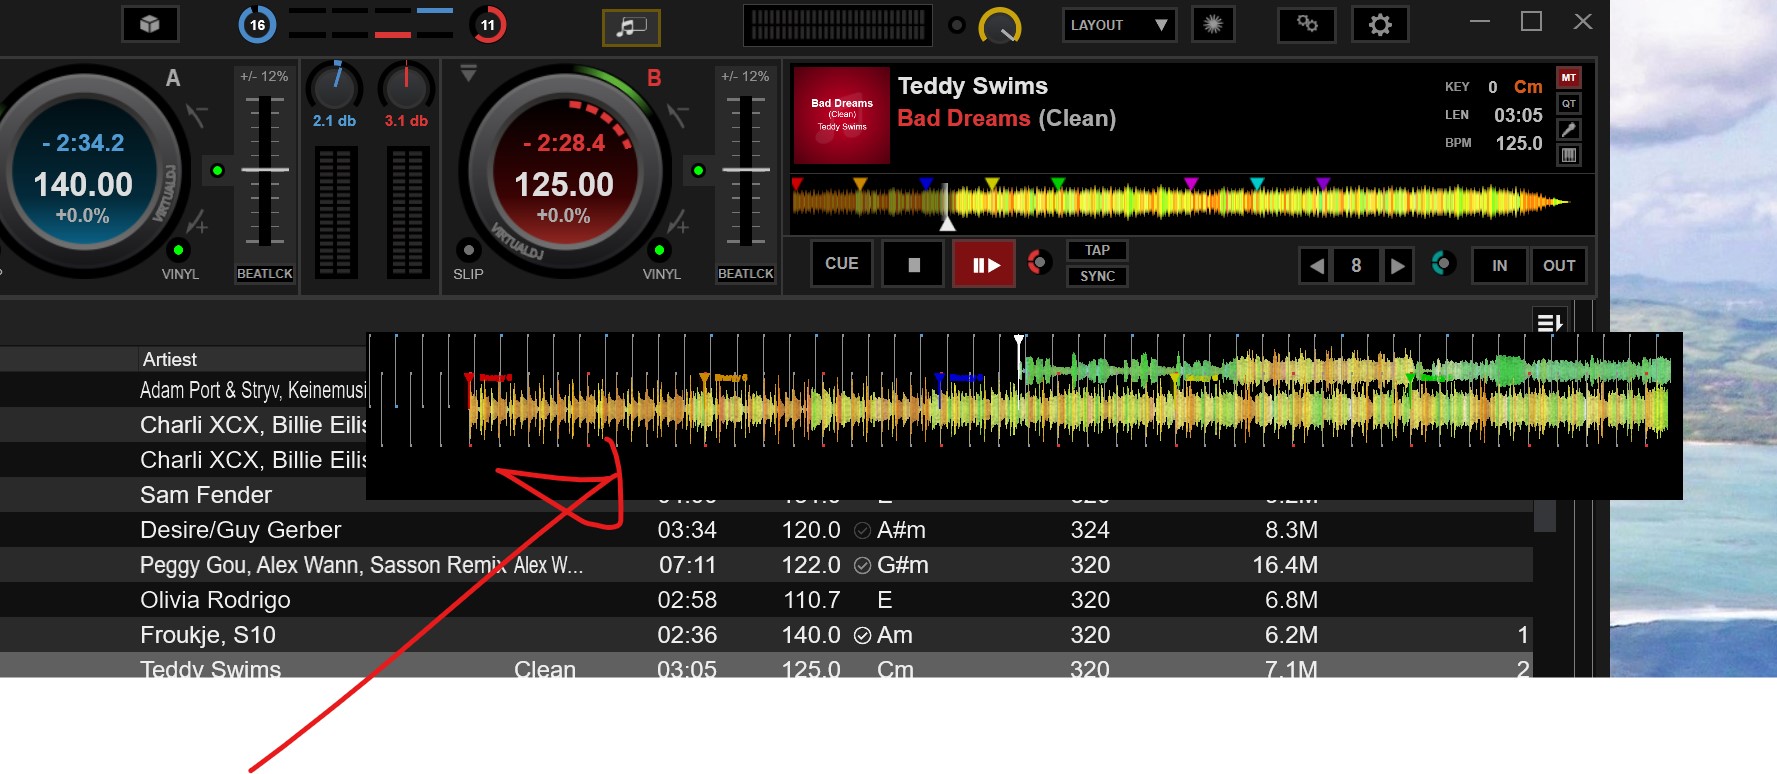Click red circular icon next to play button
The height and width of the screenshot is (774, 1777).
coord(1040,263)
